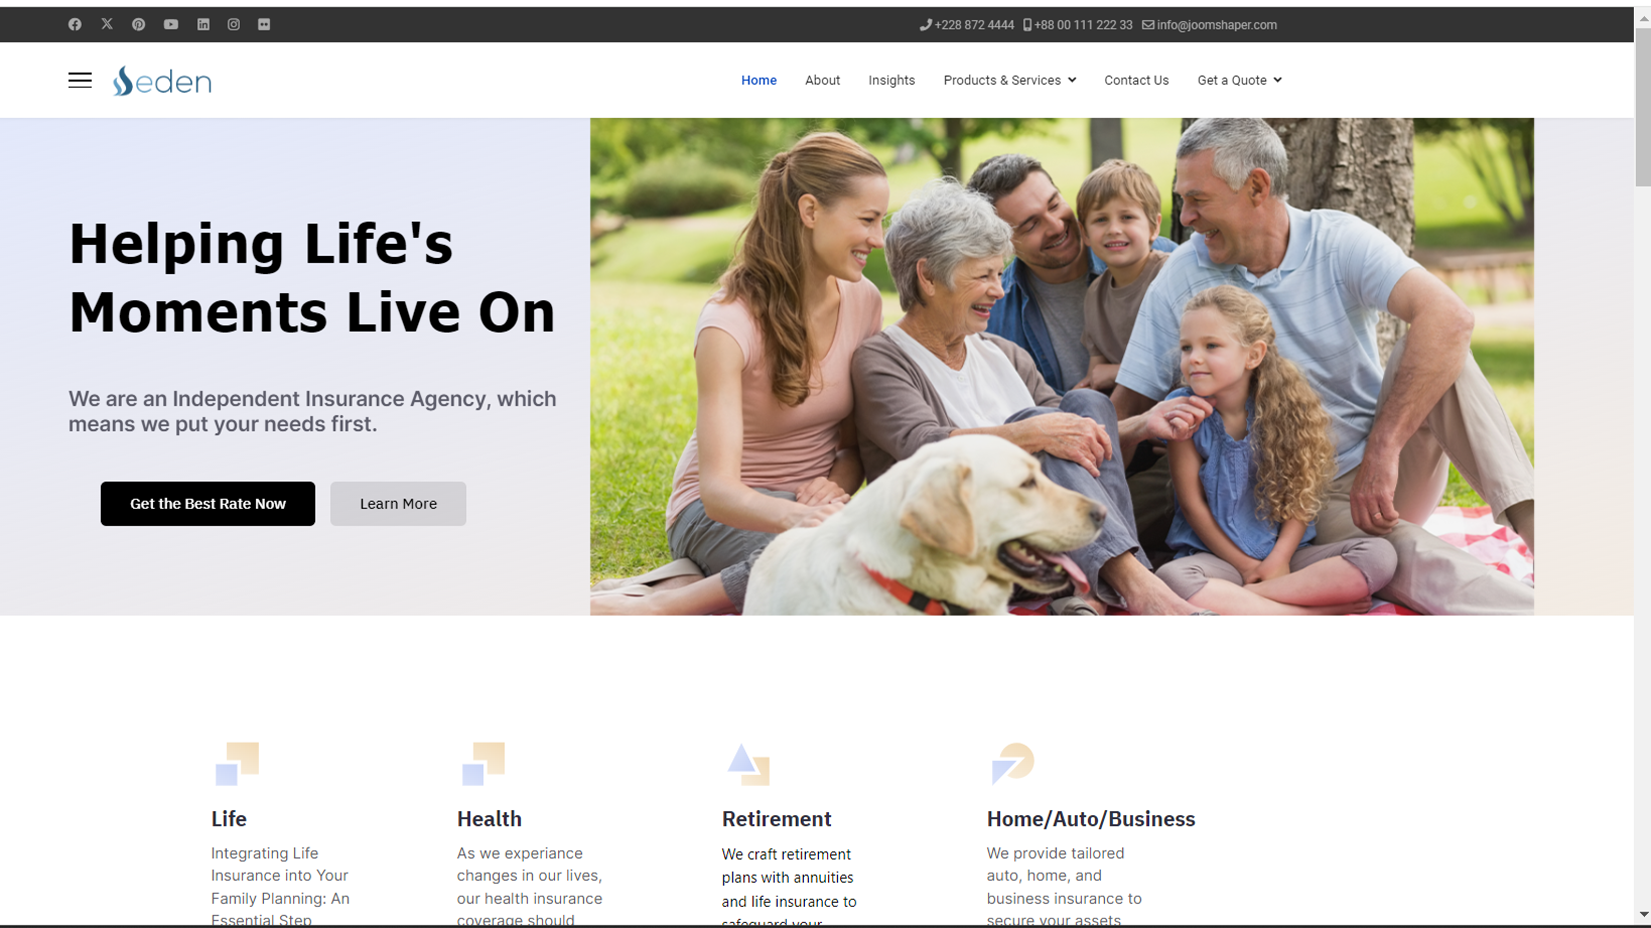Click the Learn More button
Image resolution: width=1651 pixels, height=928 pixels.
398,504
